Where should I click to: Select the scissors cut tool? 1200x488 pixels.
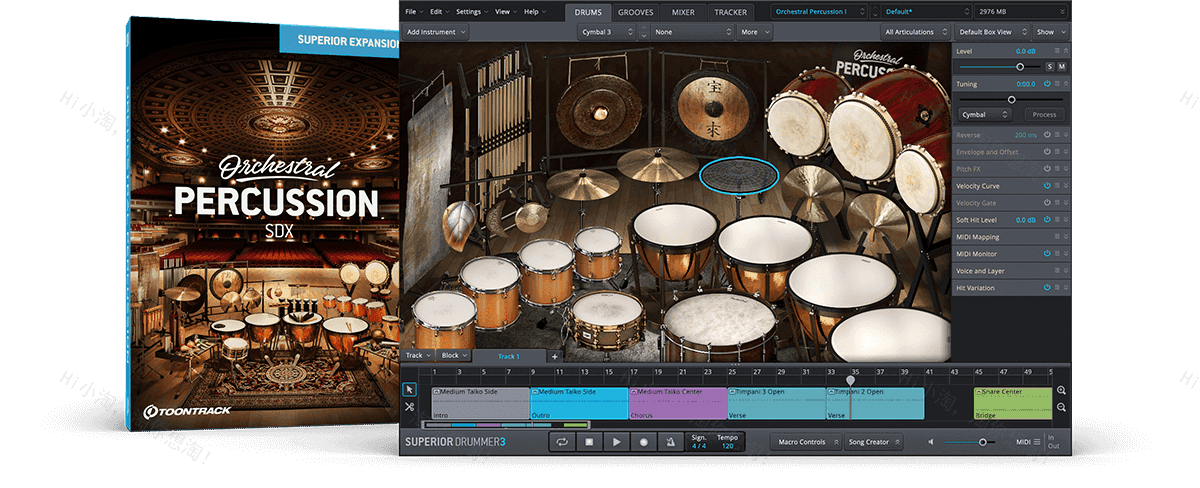coord(410,406)
